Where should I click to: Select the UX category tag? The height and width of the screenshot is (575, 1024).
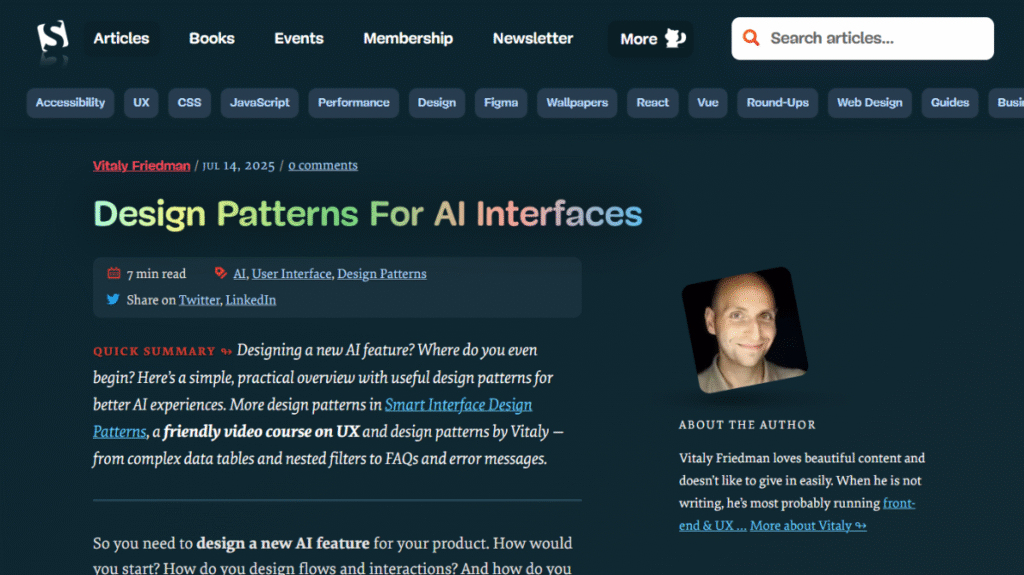(x=141, y=103)
